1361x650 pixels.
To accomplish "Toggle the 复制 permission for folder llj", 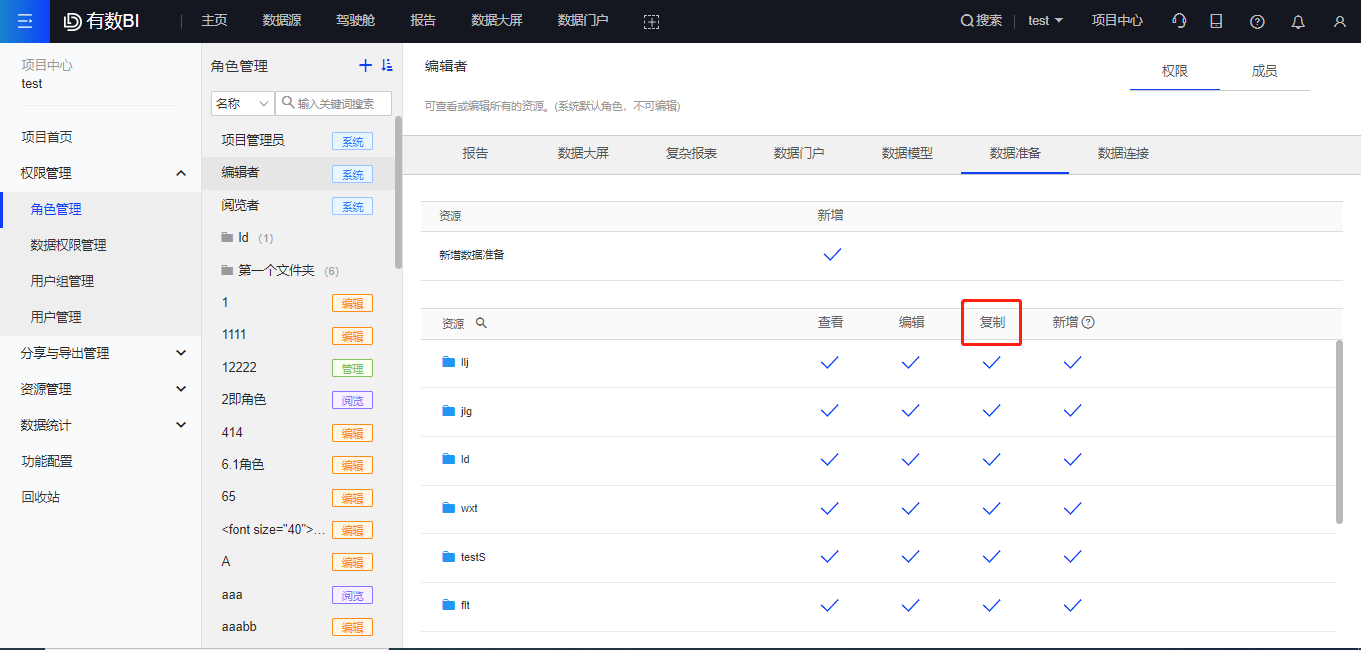I will [x=991, y=361].
